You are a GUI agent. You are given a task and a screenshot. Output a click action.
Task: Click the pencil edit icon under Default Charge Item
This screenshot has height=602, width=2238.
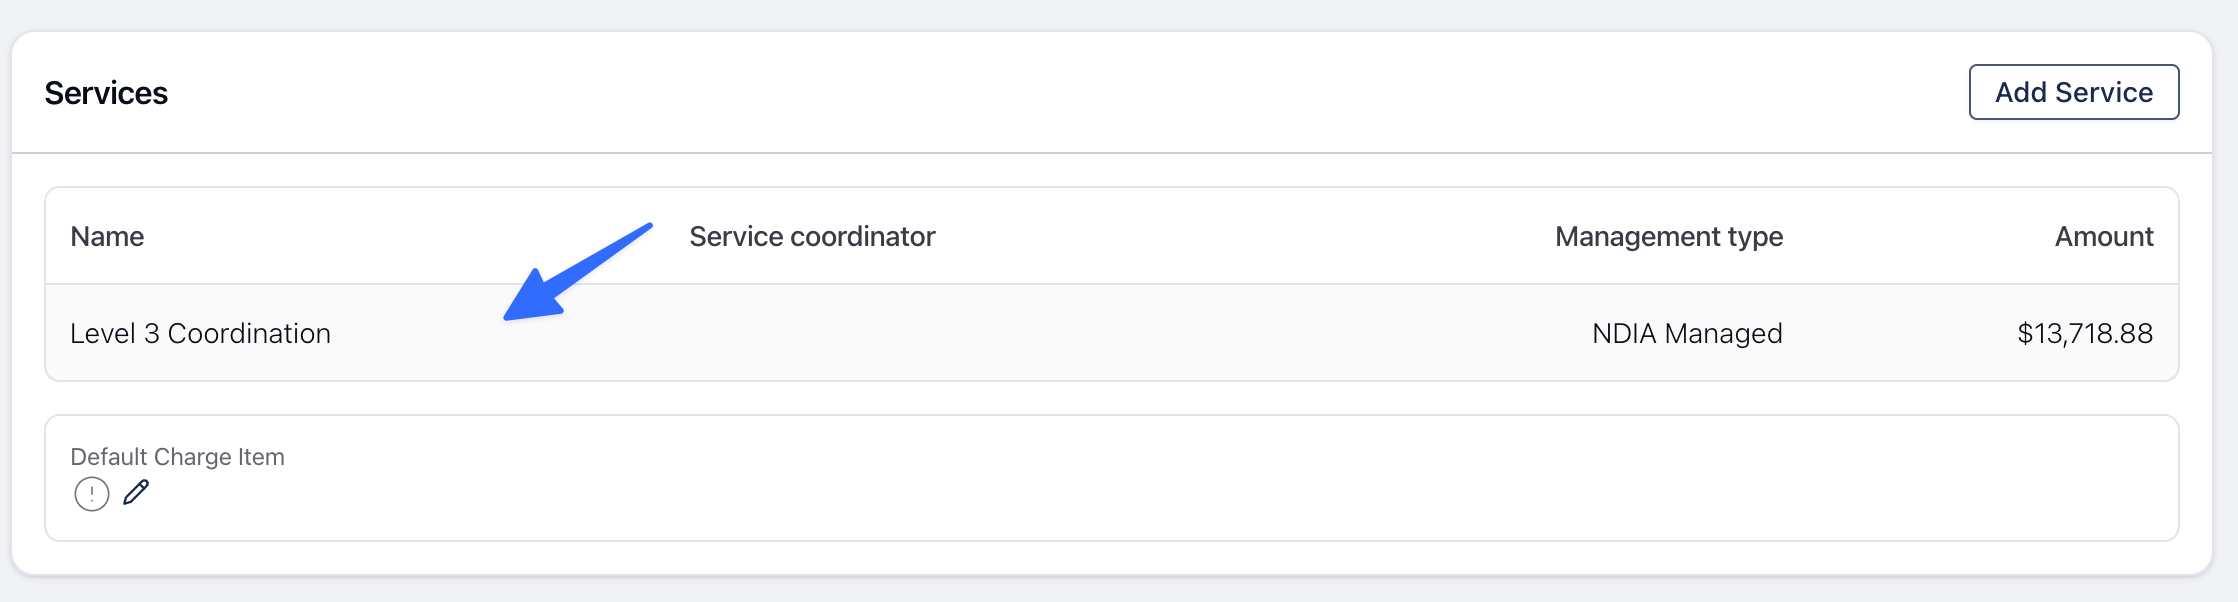point(136,493)
